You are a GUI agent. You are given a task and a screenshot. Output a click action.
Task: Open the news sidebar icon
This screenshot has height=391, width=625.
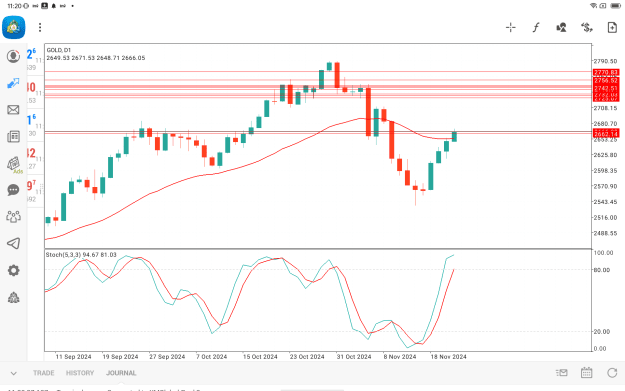[x=13, y=137]
